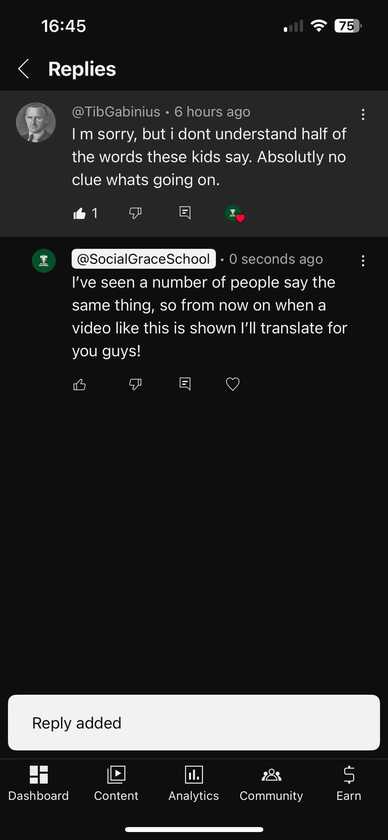Open more options for SocialGraceSchool reply
This screenshot has height=840, width=388.
[x=363, y=261]
